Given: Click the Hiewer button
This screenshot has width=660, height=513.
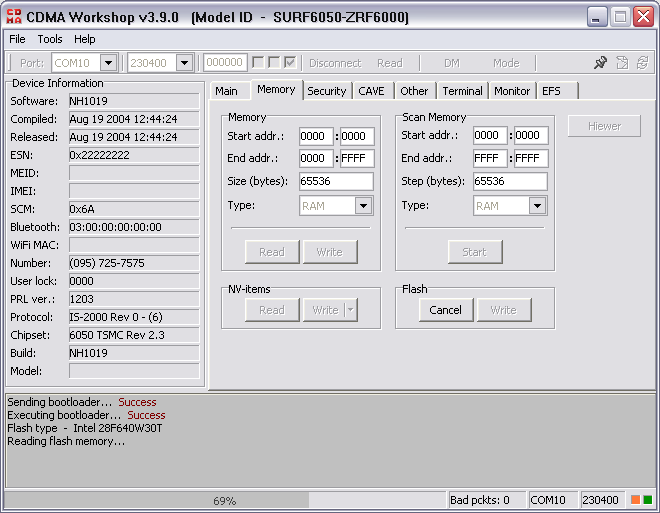Looking at the screenshot, I should tap(604, 126).
